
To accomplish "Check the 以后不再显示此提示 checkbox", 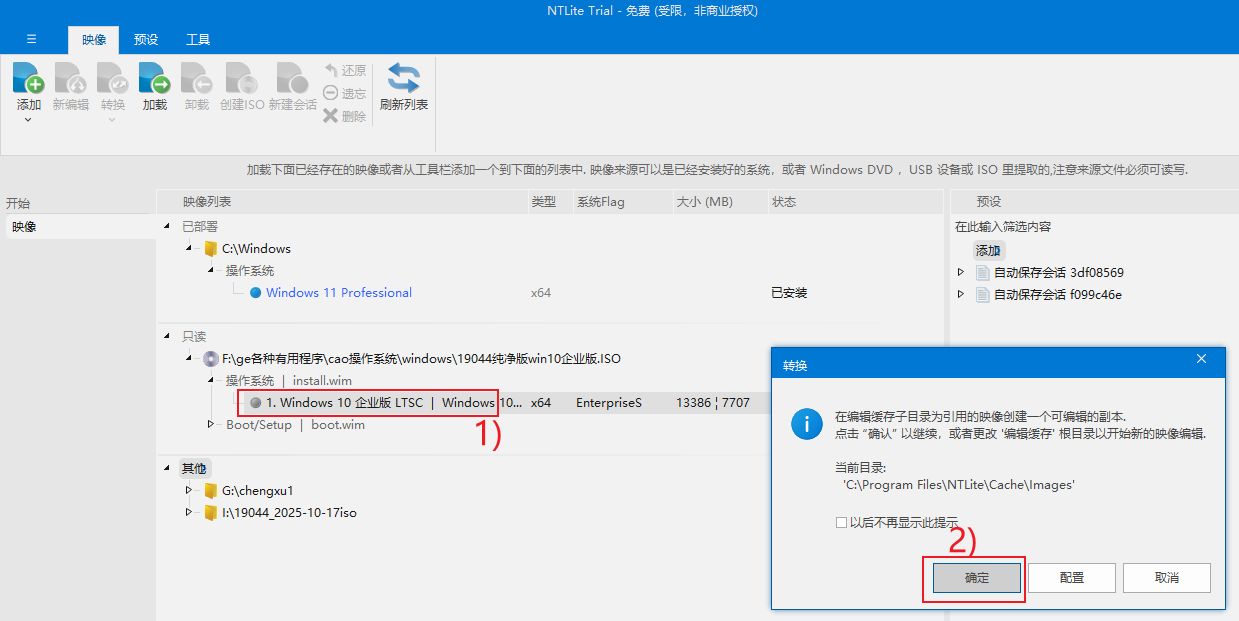I will click(841, 522).
